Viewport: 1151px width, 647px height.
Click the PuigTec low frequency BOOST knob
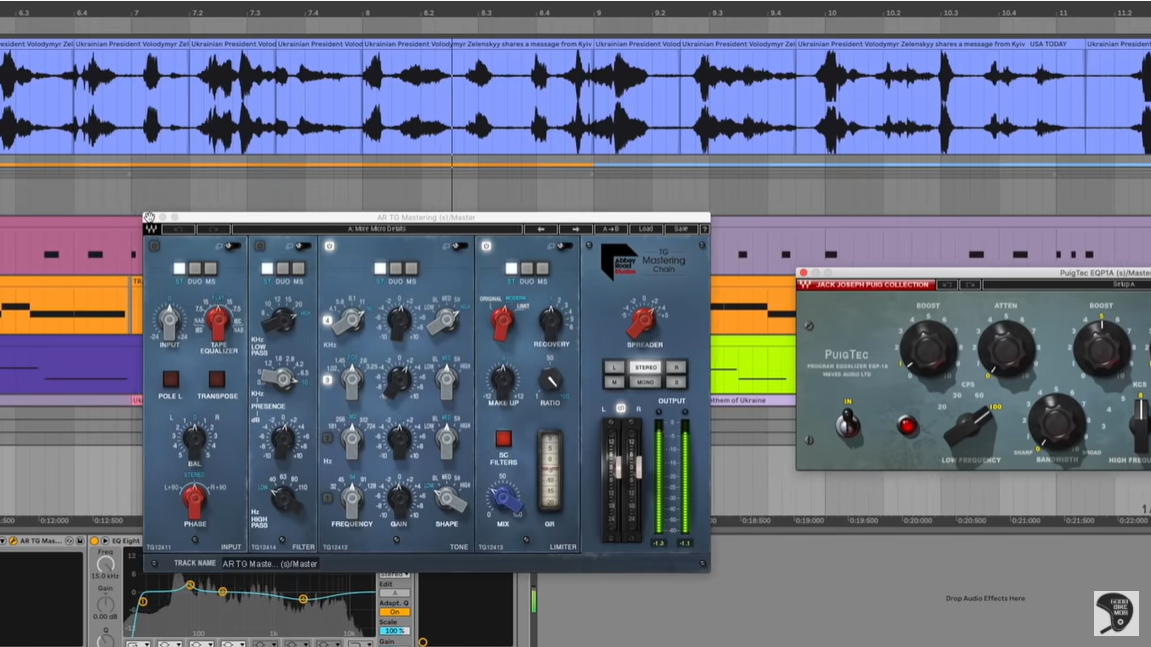pyautogui.click(x=929, y=349)
